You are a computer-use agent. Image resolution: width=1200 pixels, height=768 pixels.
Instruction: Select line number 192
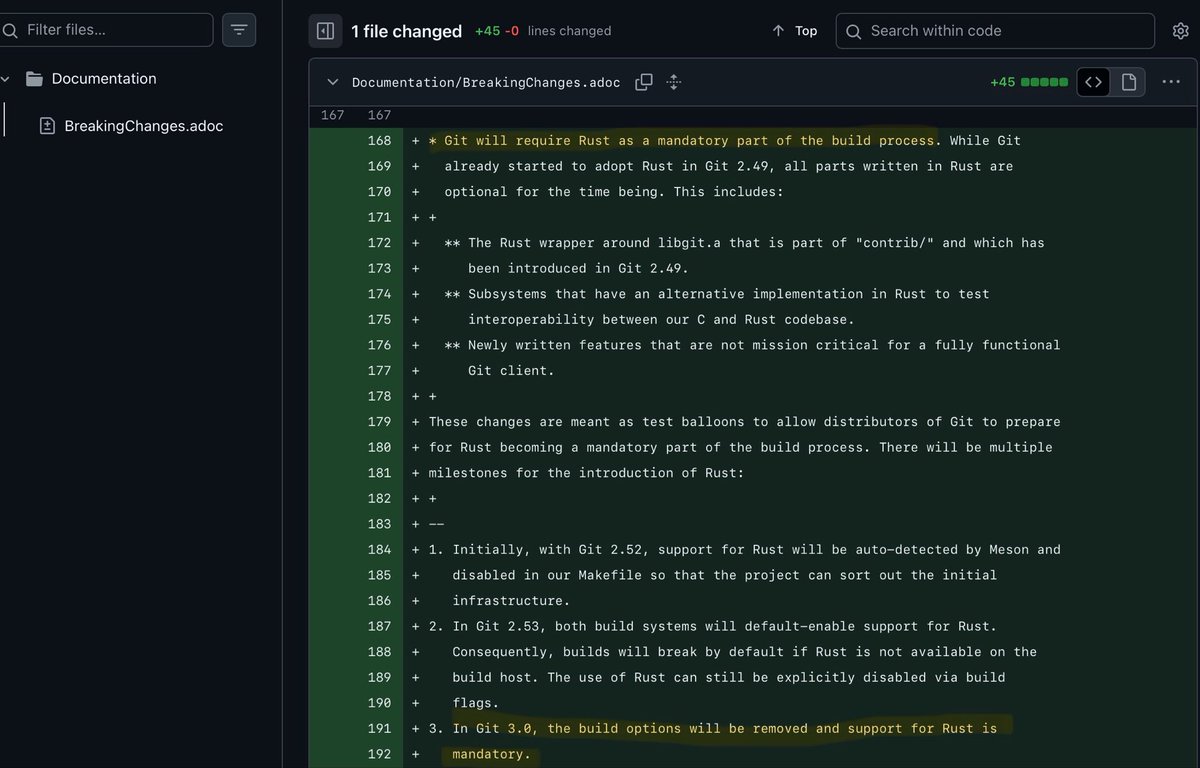(x=379, y=753)
